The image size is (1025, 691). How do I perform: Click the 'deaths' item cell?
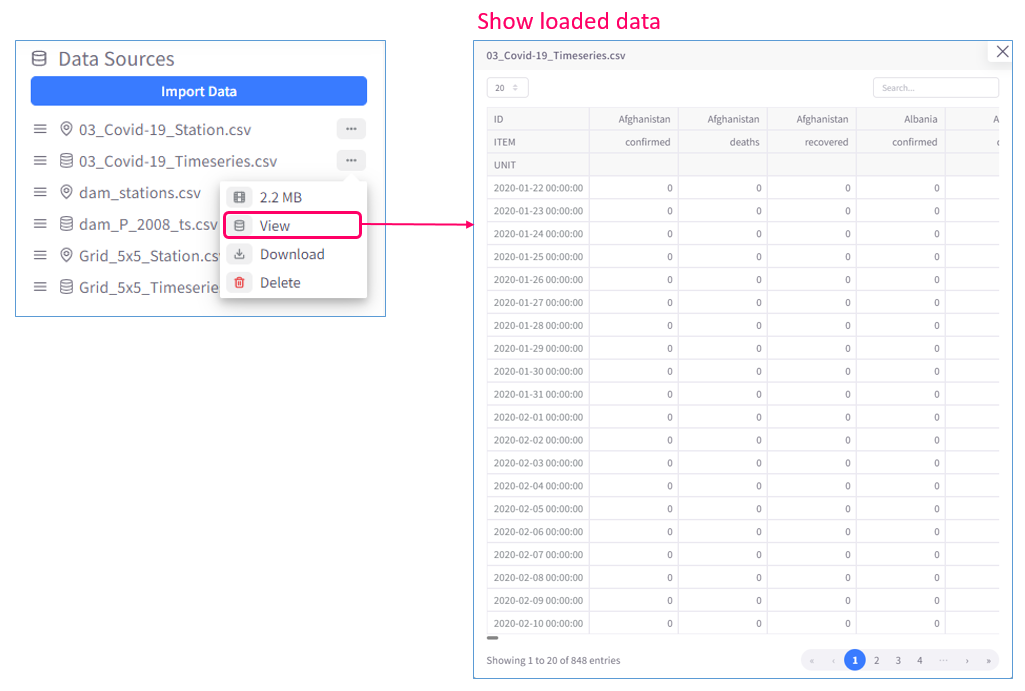point(722,142)
